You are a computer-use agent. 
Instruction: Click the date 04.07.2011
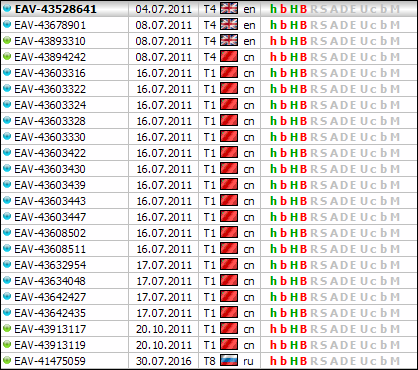click(x=164, y=9)
